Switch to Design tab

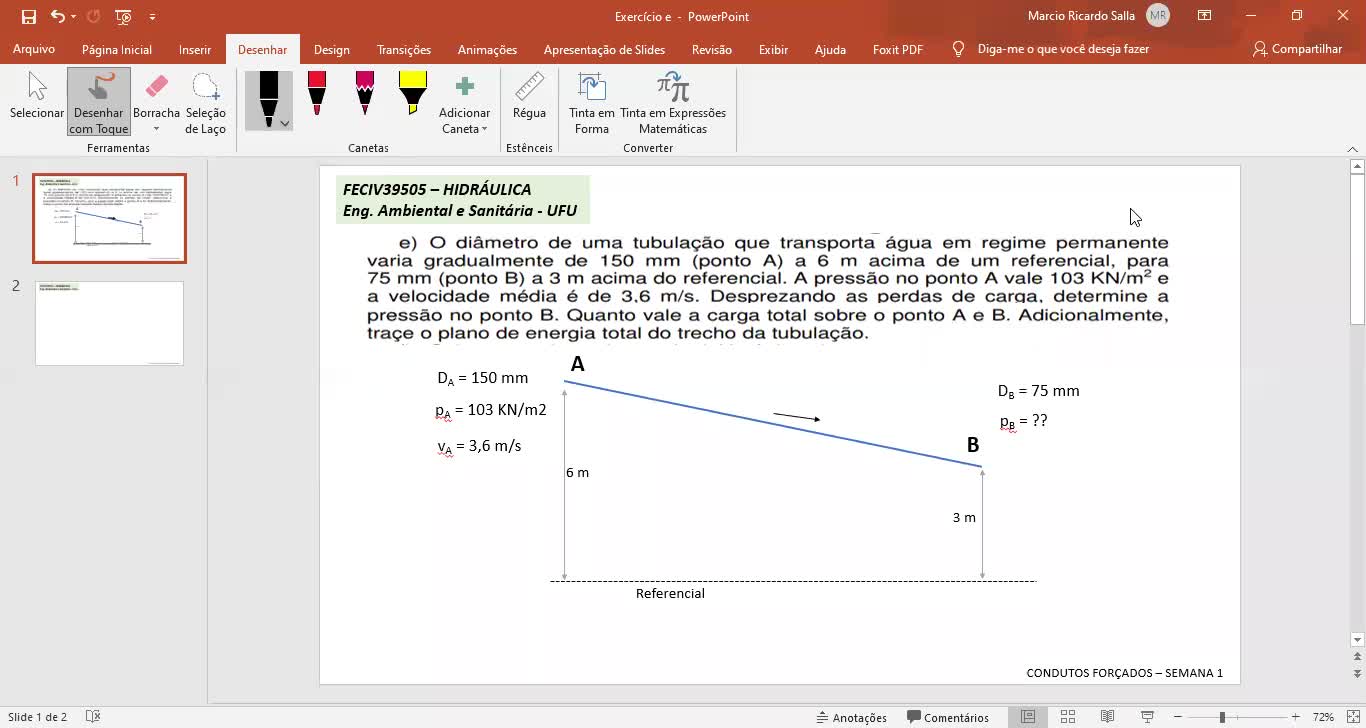click(332, 49)
